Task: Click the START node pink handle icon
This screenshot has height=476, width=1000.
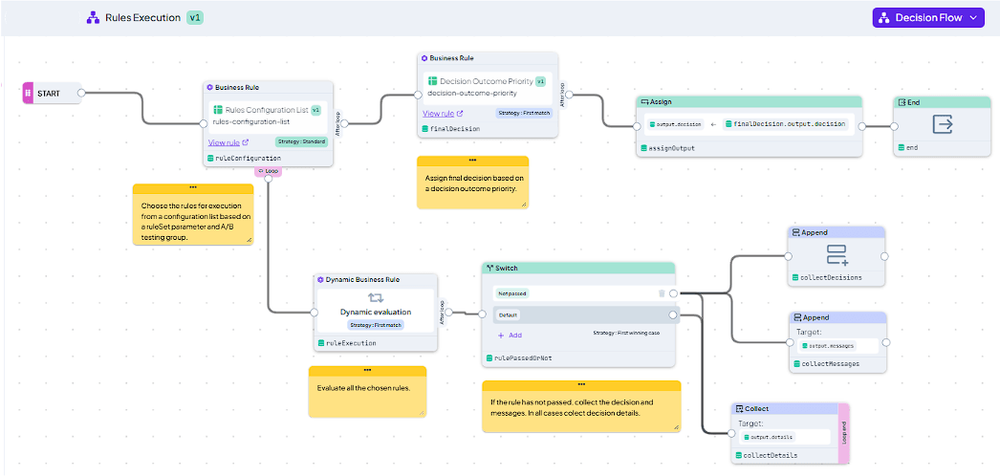Action: click(27, 93)
